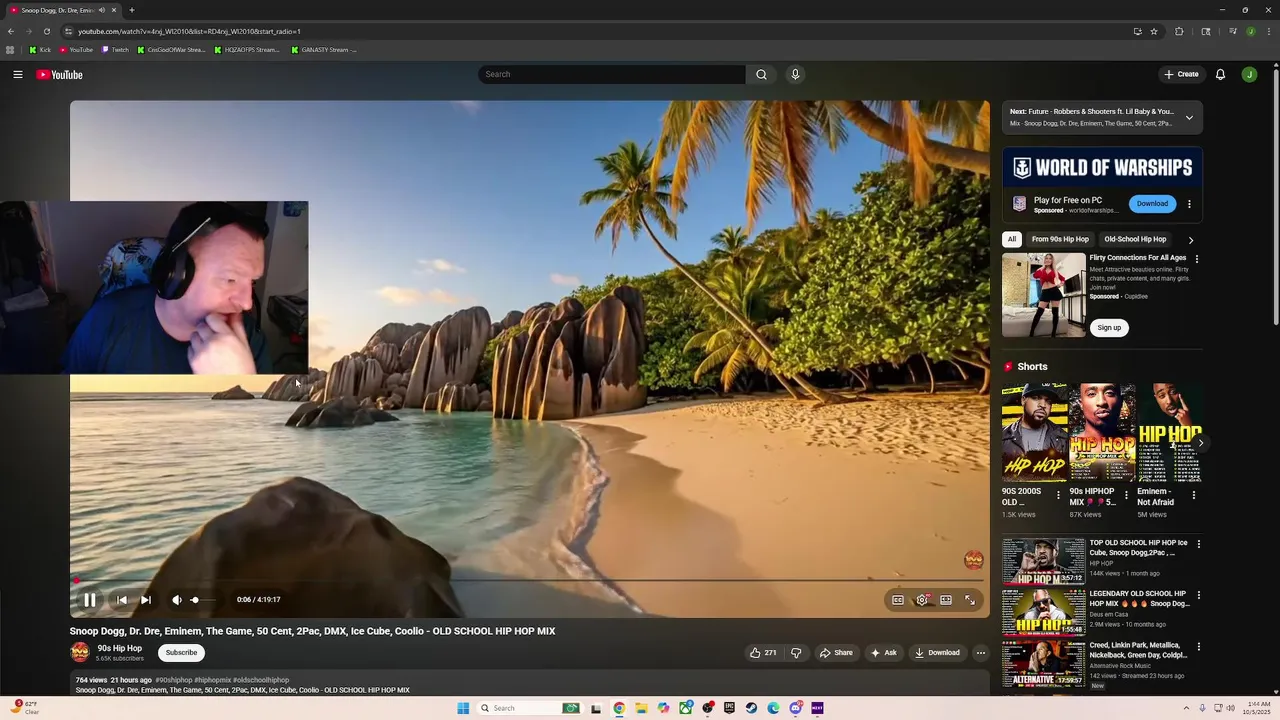Mute the video with the speaker icon
This screenshot has height=720, width=1280.
pos(177,600)
